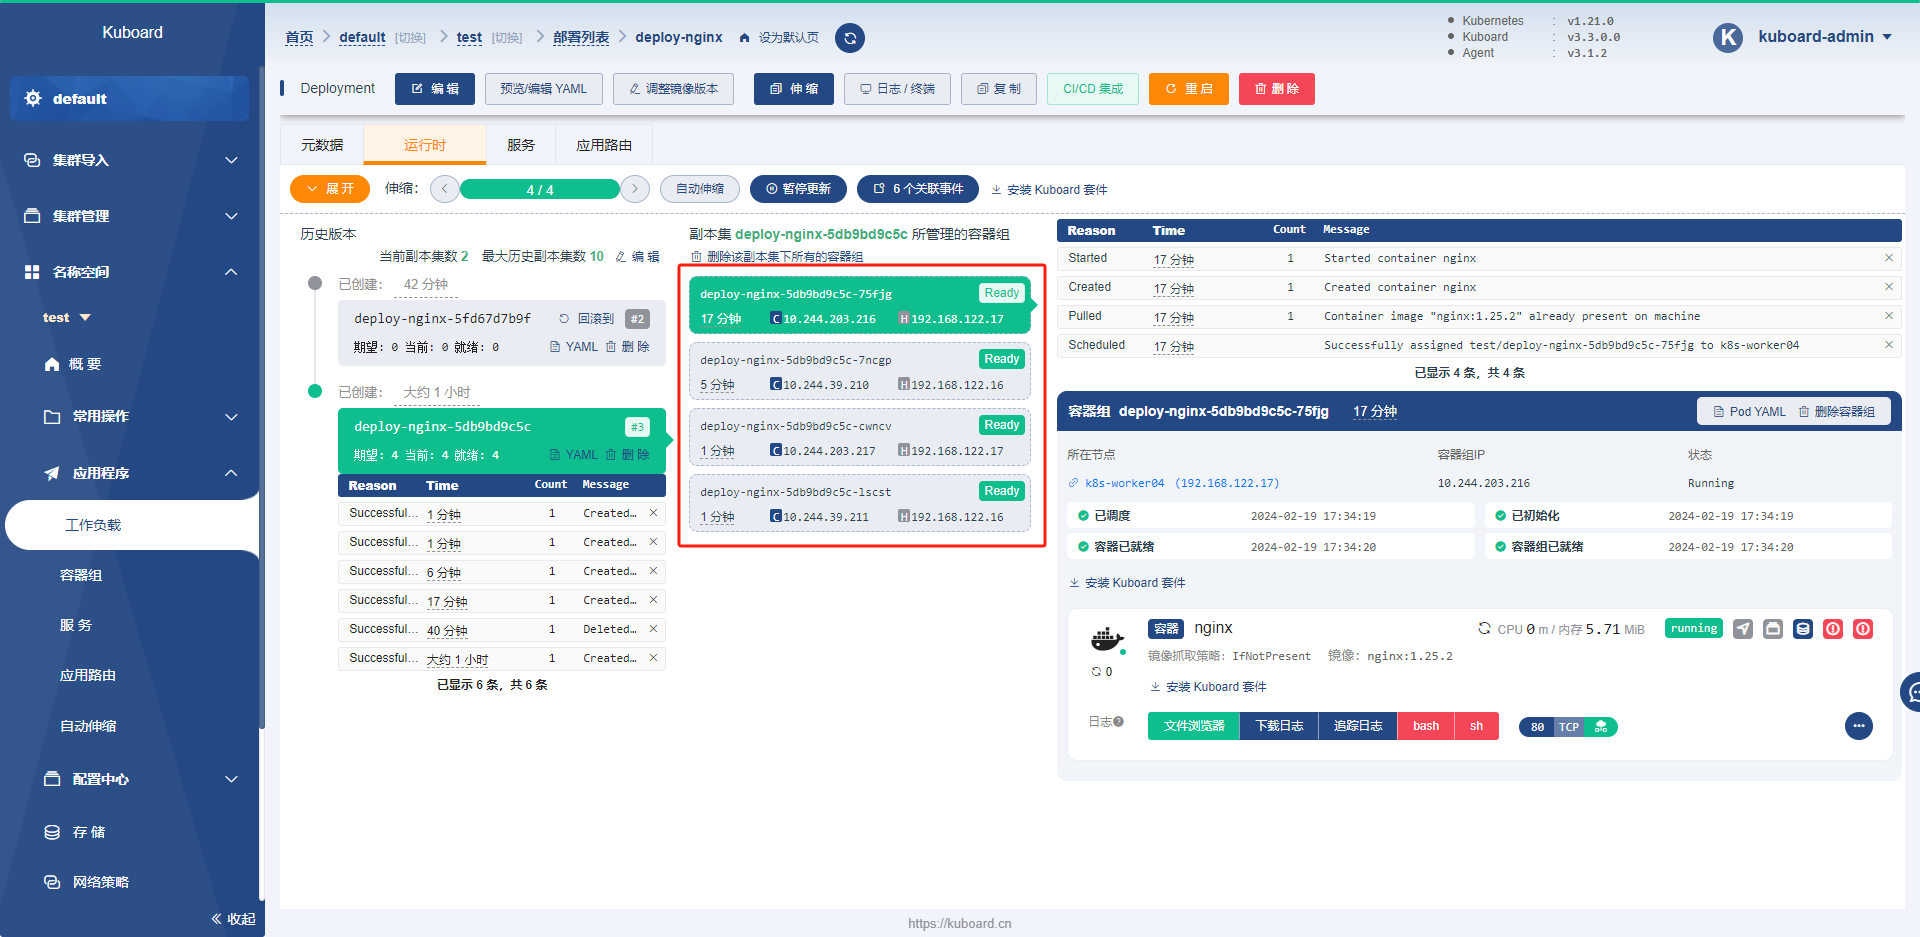Dismiss the Started container nginx event
This screenshot has height=937, width=1920.
[x=1889, y=258]
